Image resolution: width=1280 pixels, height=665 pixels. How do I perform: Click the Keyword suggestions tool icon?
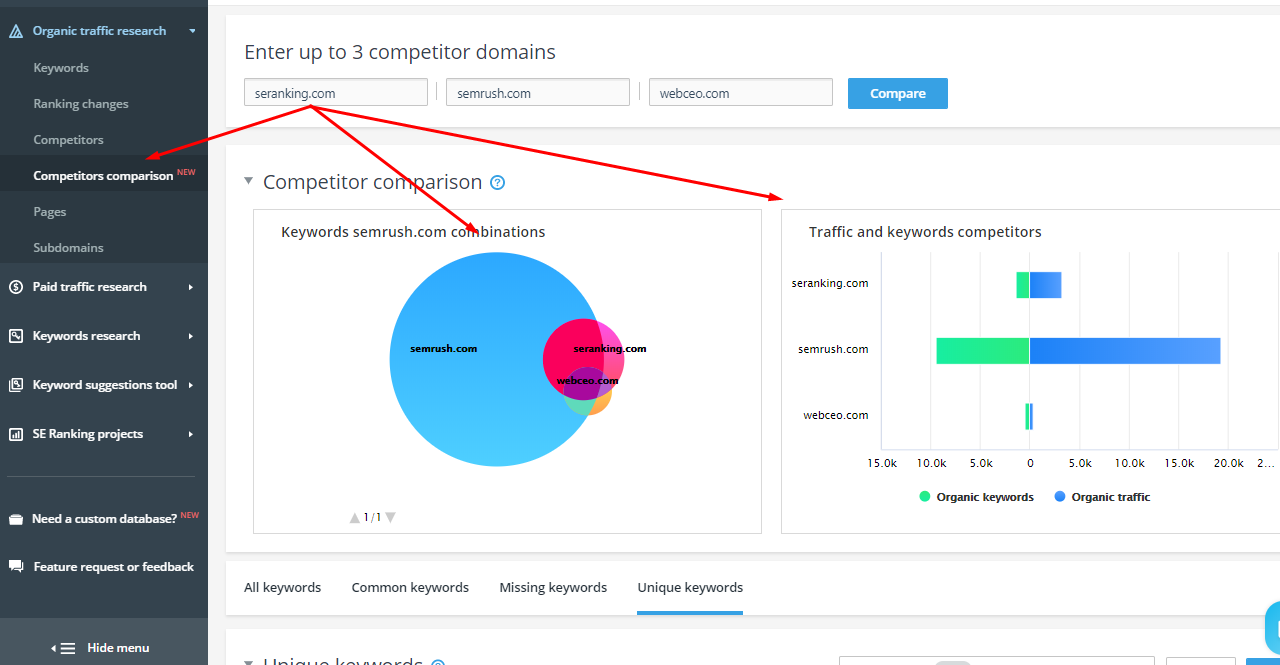pyautogui.click(x=16, y=385)
